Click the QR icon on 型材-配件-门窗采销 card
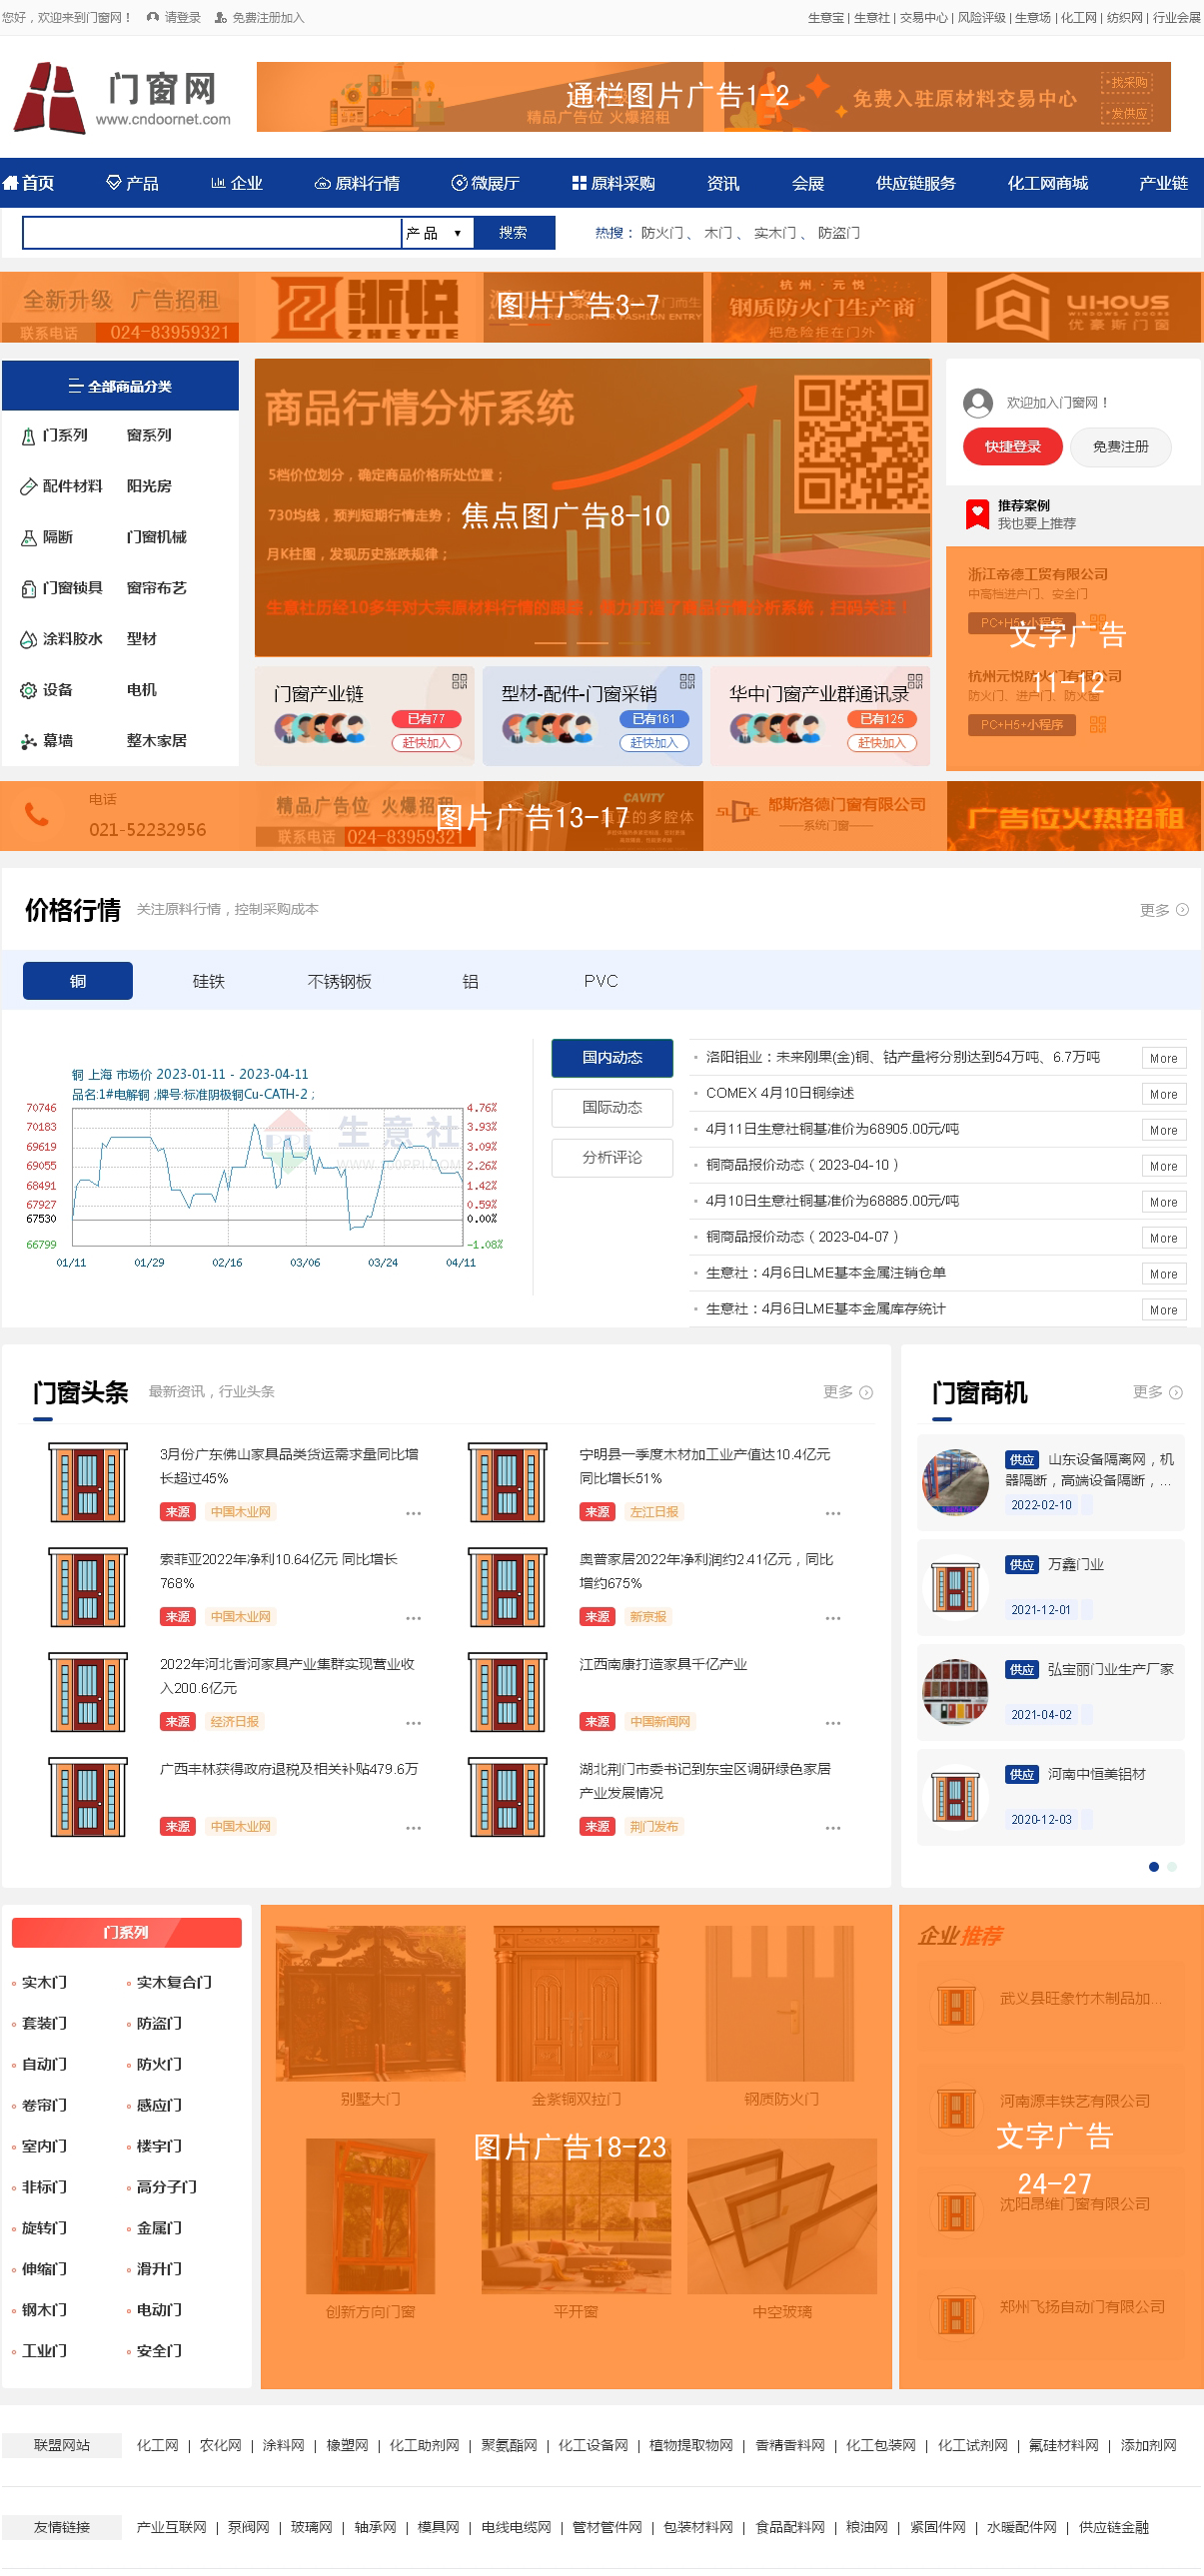The width and height of the screenshot is (1204, 2576). click(687, 681)
